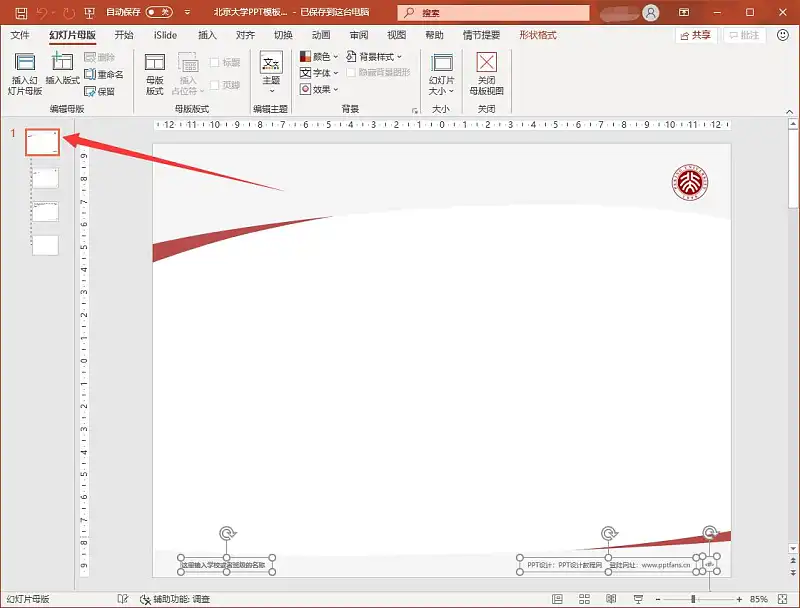Click the Share button
Screen dimensions: 800x608
click(696, 35)
